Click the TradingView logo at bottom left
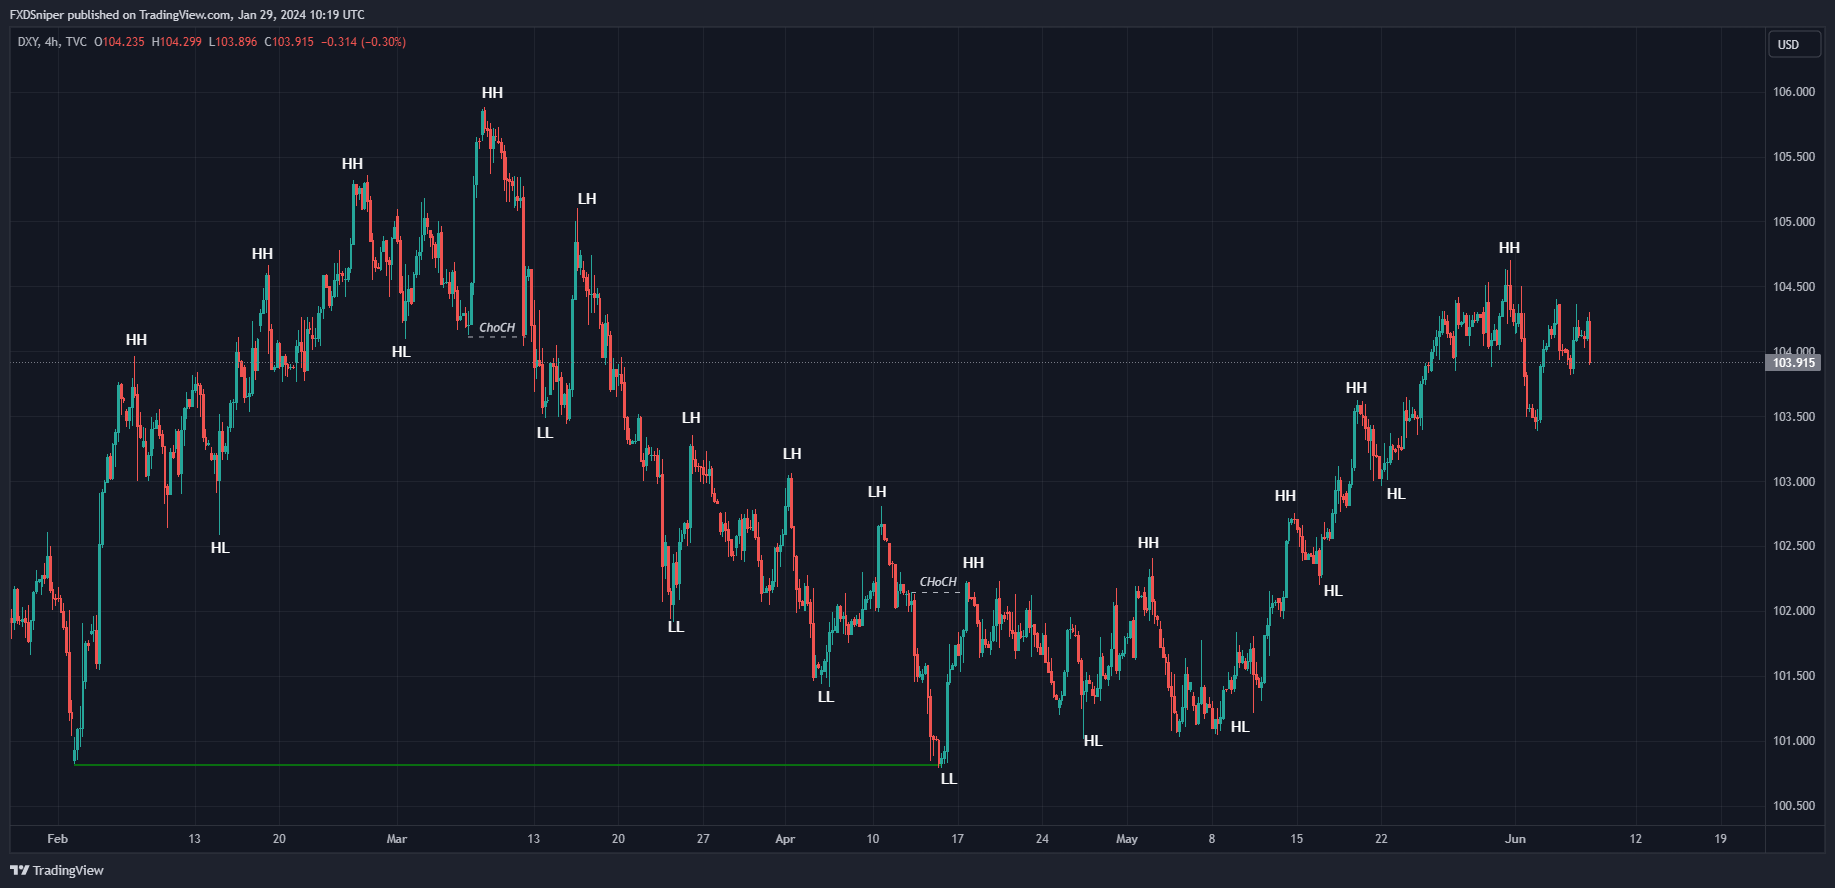 (57, 870)
